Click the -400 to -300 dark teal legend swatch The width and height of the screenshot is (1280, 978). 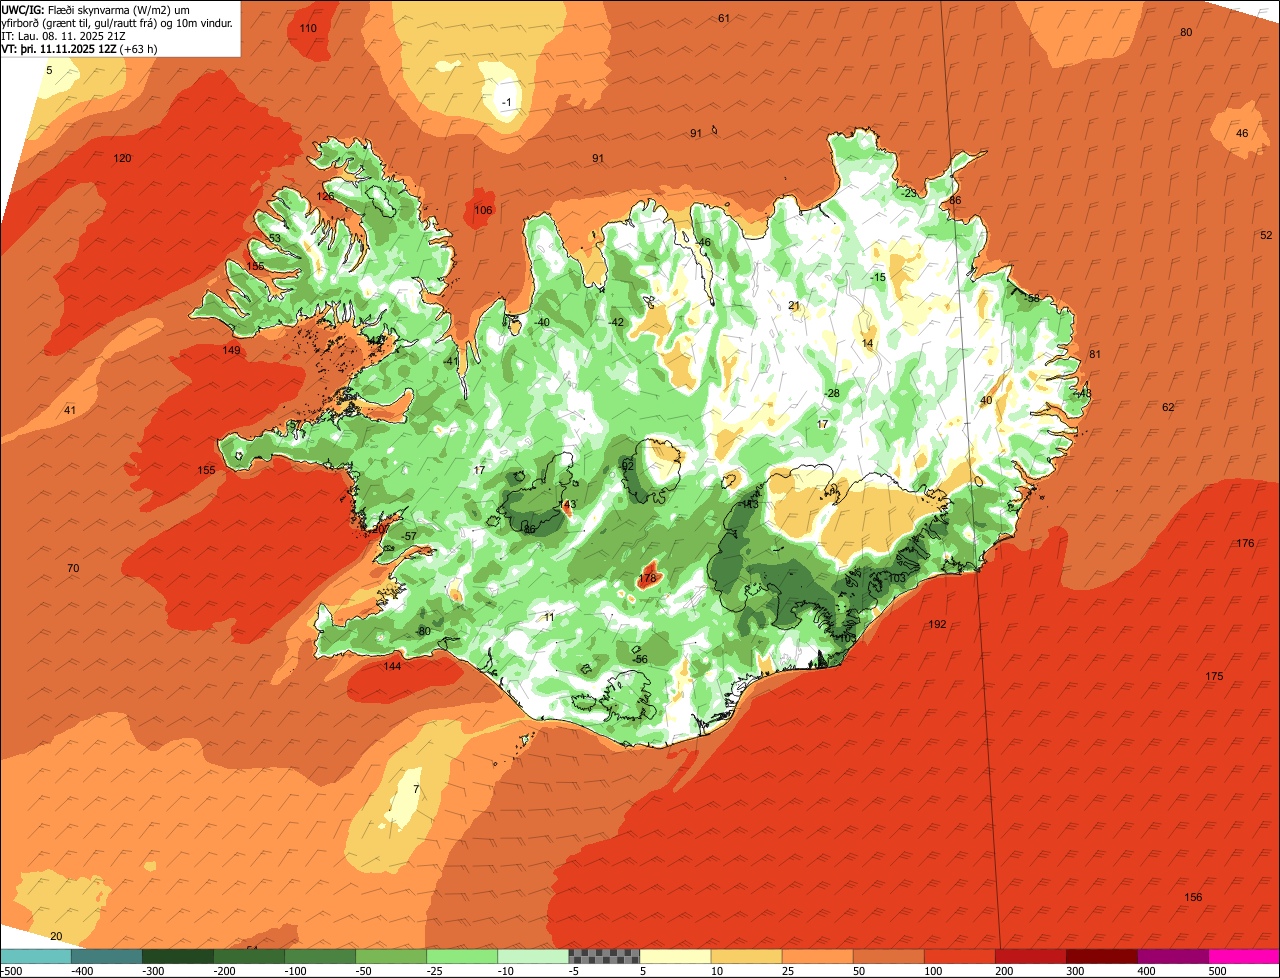pos(106,956)
